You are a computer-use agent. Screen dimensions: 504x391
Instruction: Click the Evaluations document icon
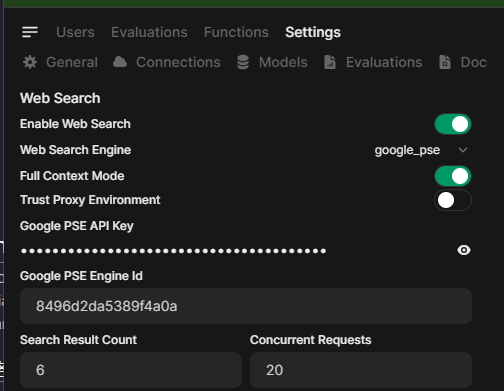coord(330,62)
